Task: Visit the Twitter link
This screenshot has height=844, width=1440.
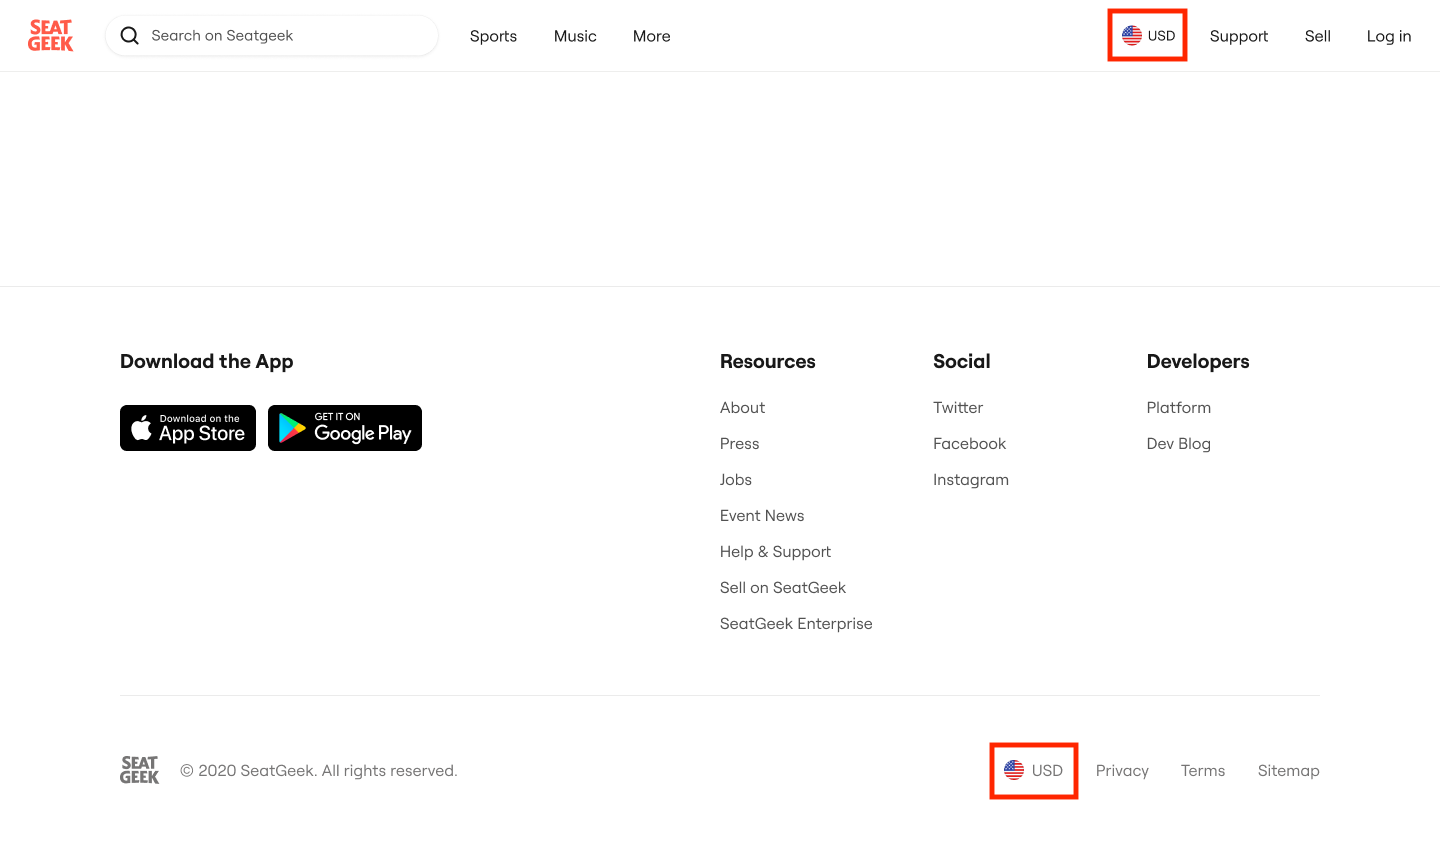Action: tap(958, 408)
